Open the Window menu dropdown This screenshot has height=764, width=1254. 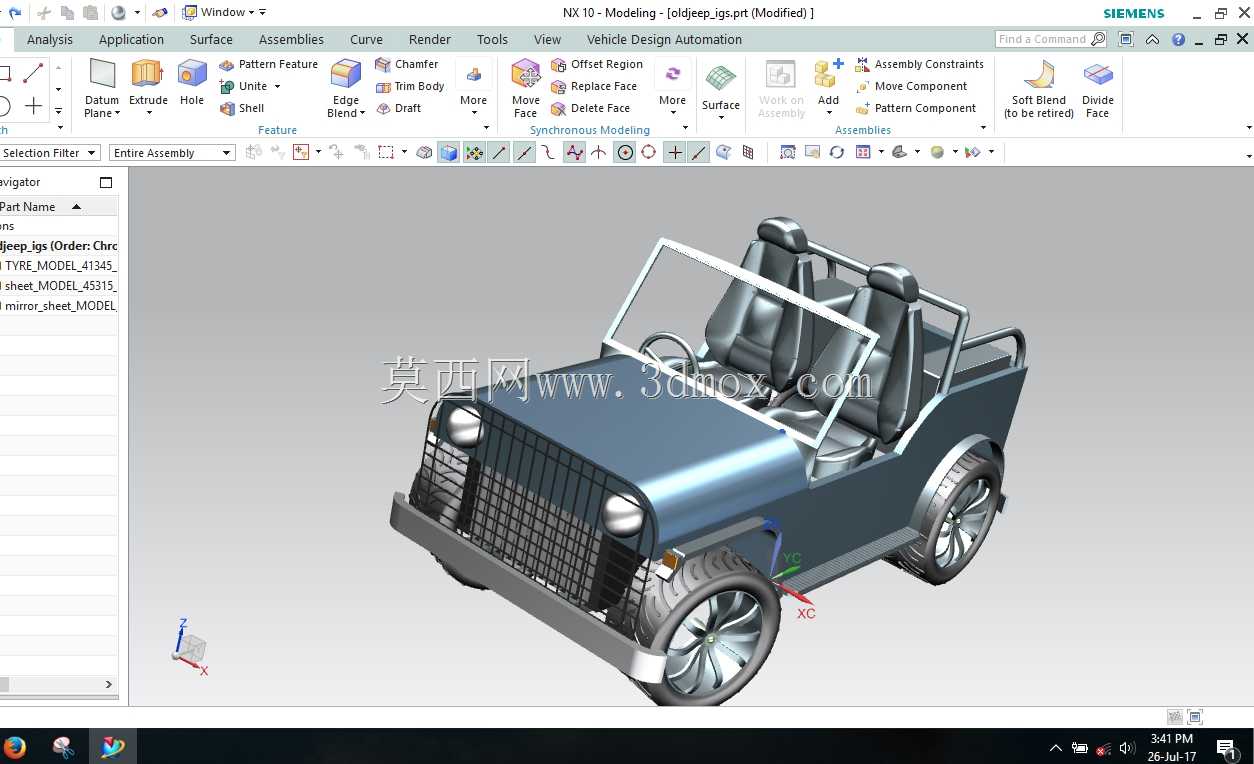pyautogui.click(x=223, y=12)
